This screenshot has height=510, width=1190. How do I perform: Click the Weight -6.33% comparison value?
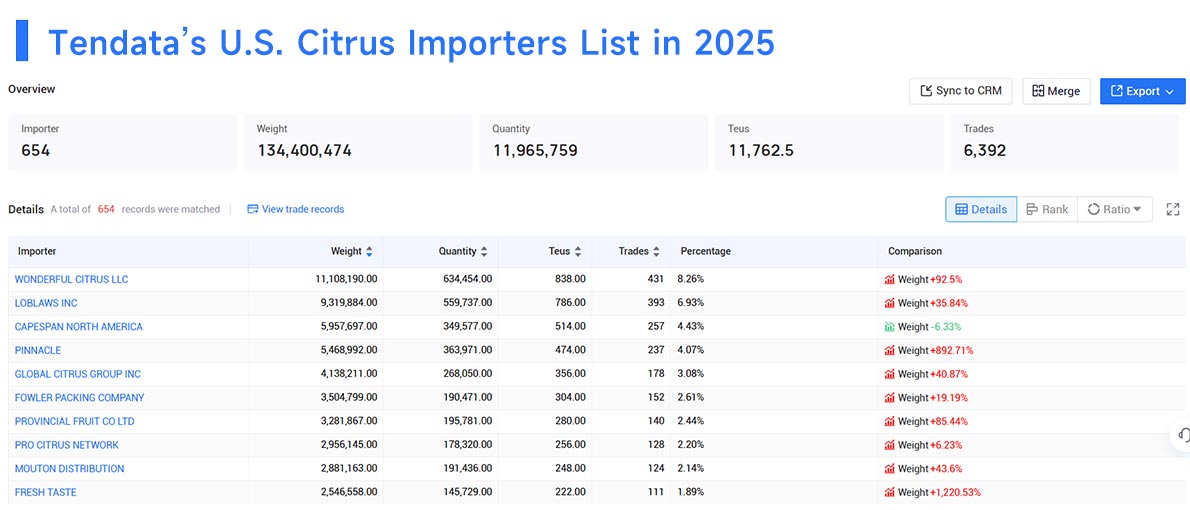click(x=930, y=326)
